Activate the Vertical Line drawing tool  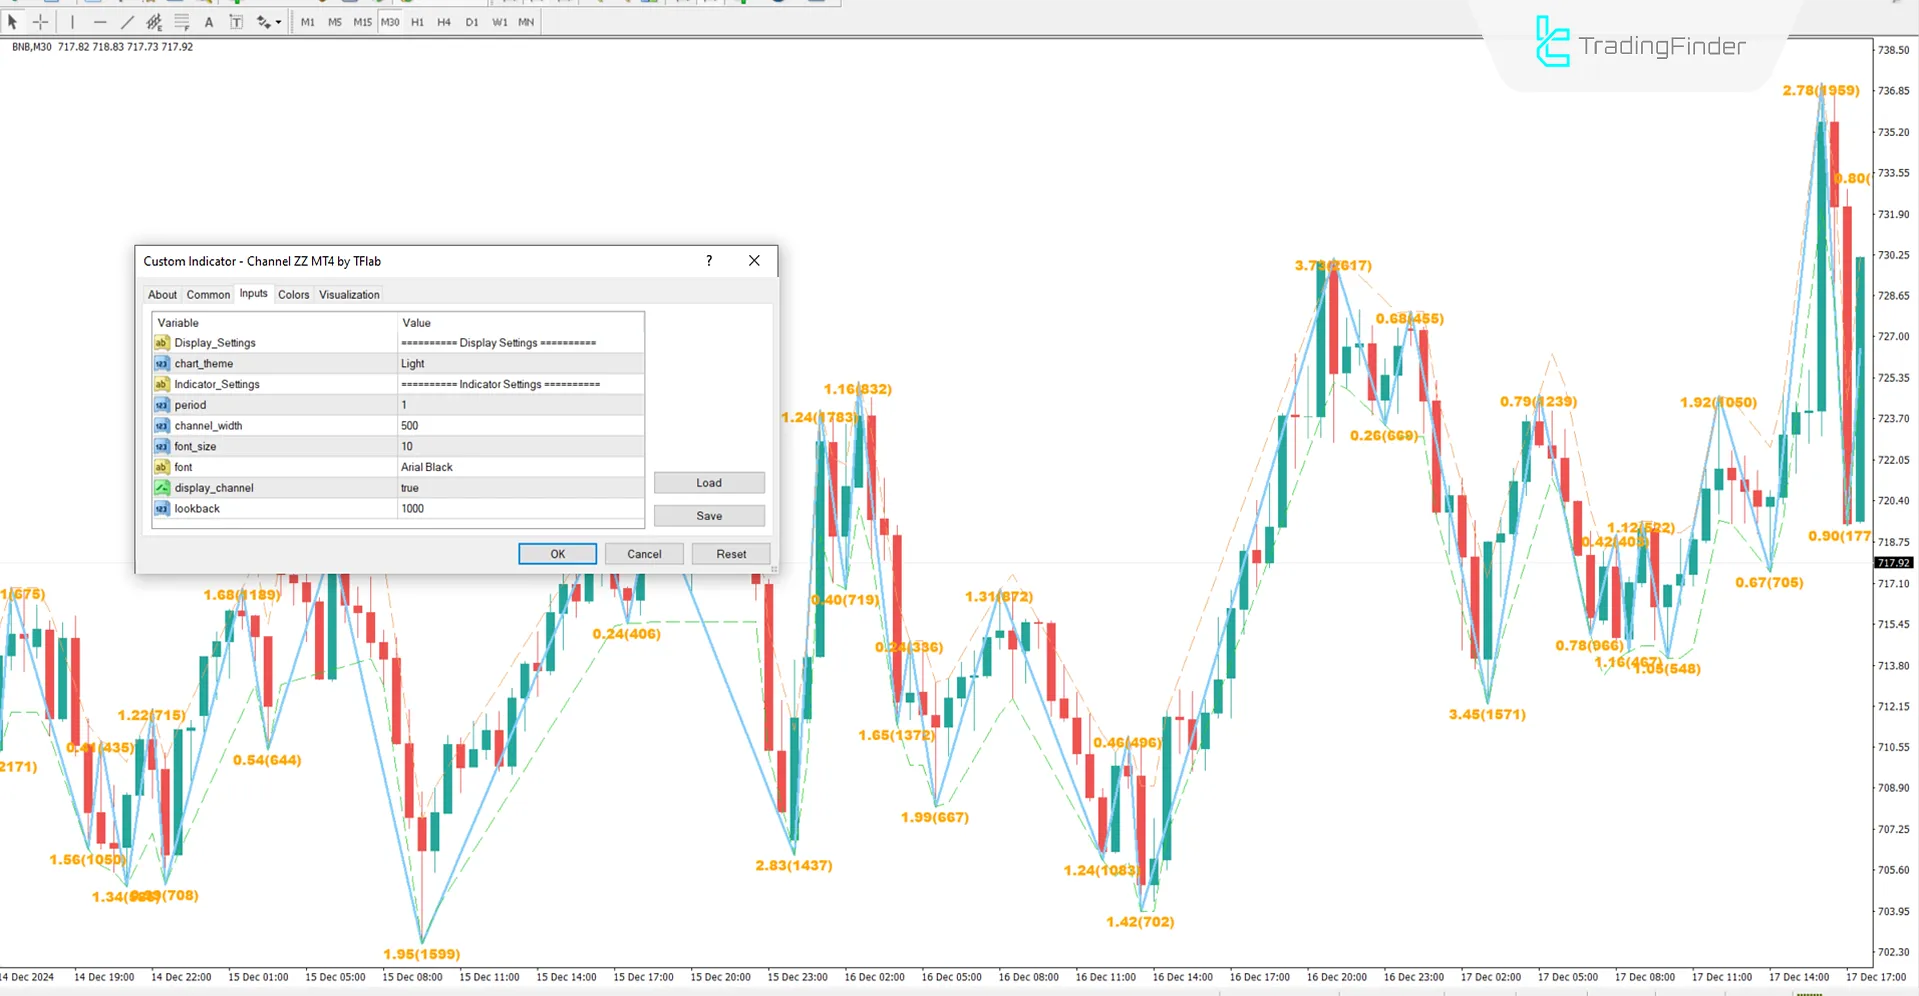pos(73,21)
